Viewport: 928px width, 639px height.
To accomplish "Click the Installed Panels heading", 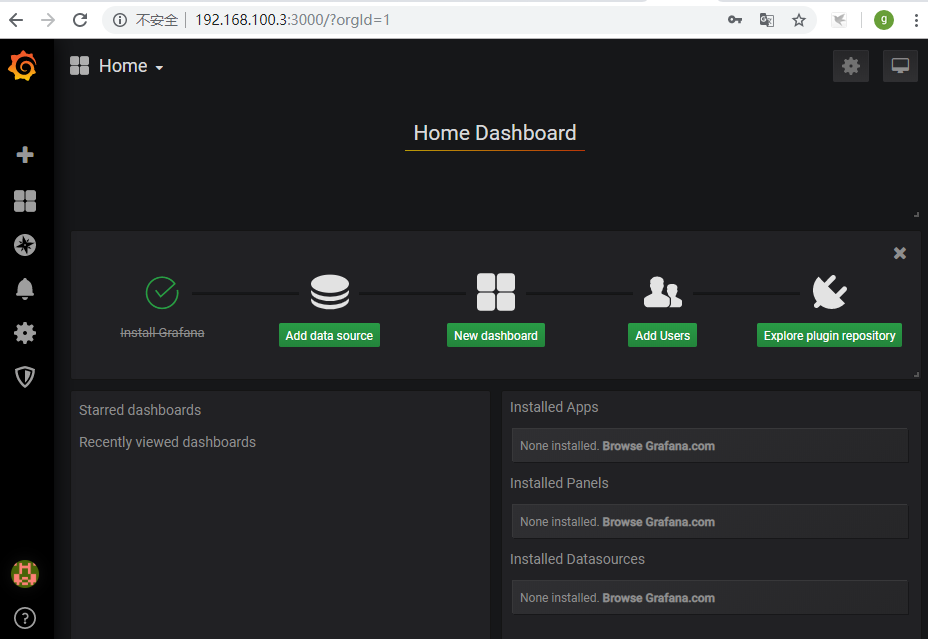I will (559, 483).
